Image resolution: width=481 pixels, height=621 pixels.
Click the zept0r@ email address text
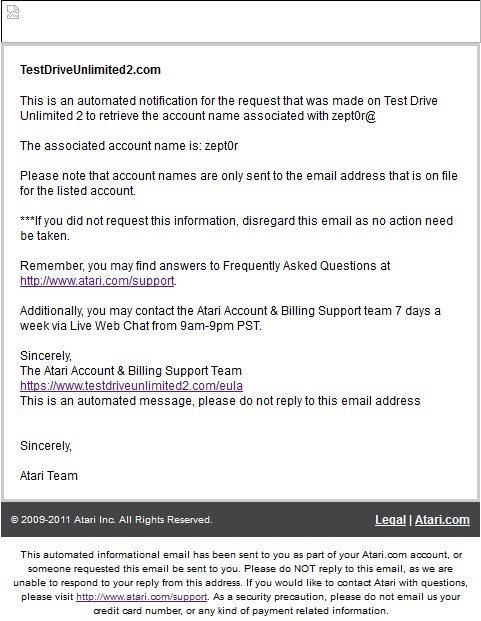point(354,116)
